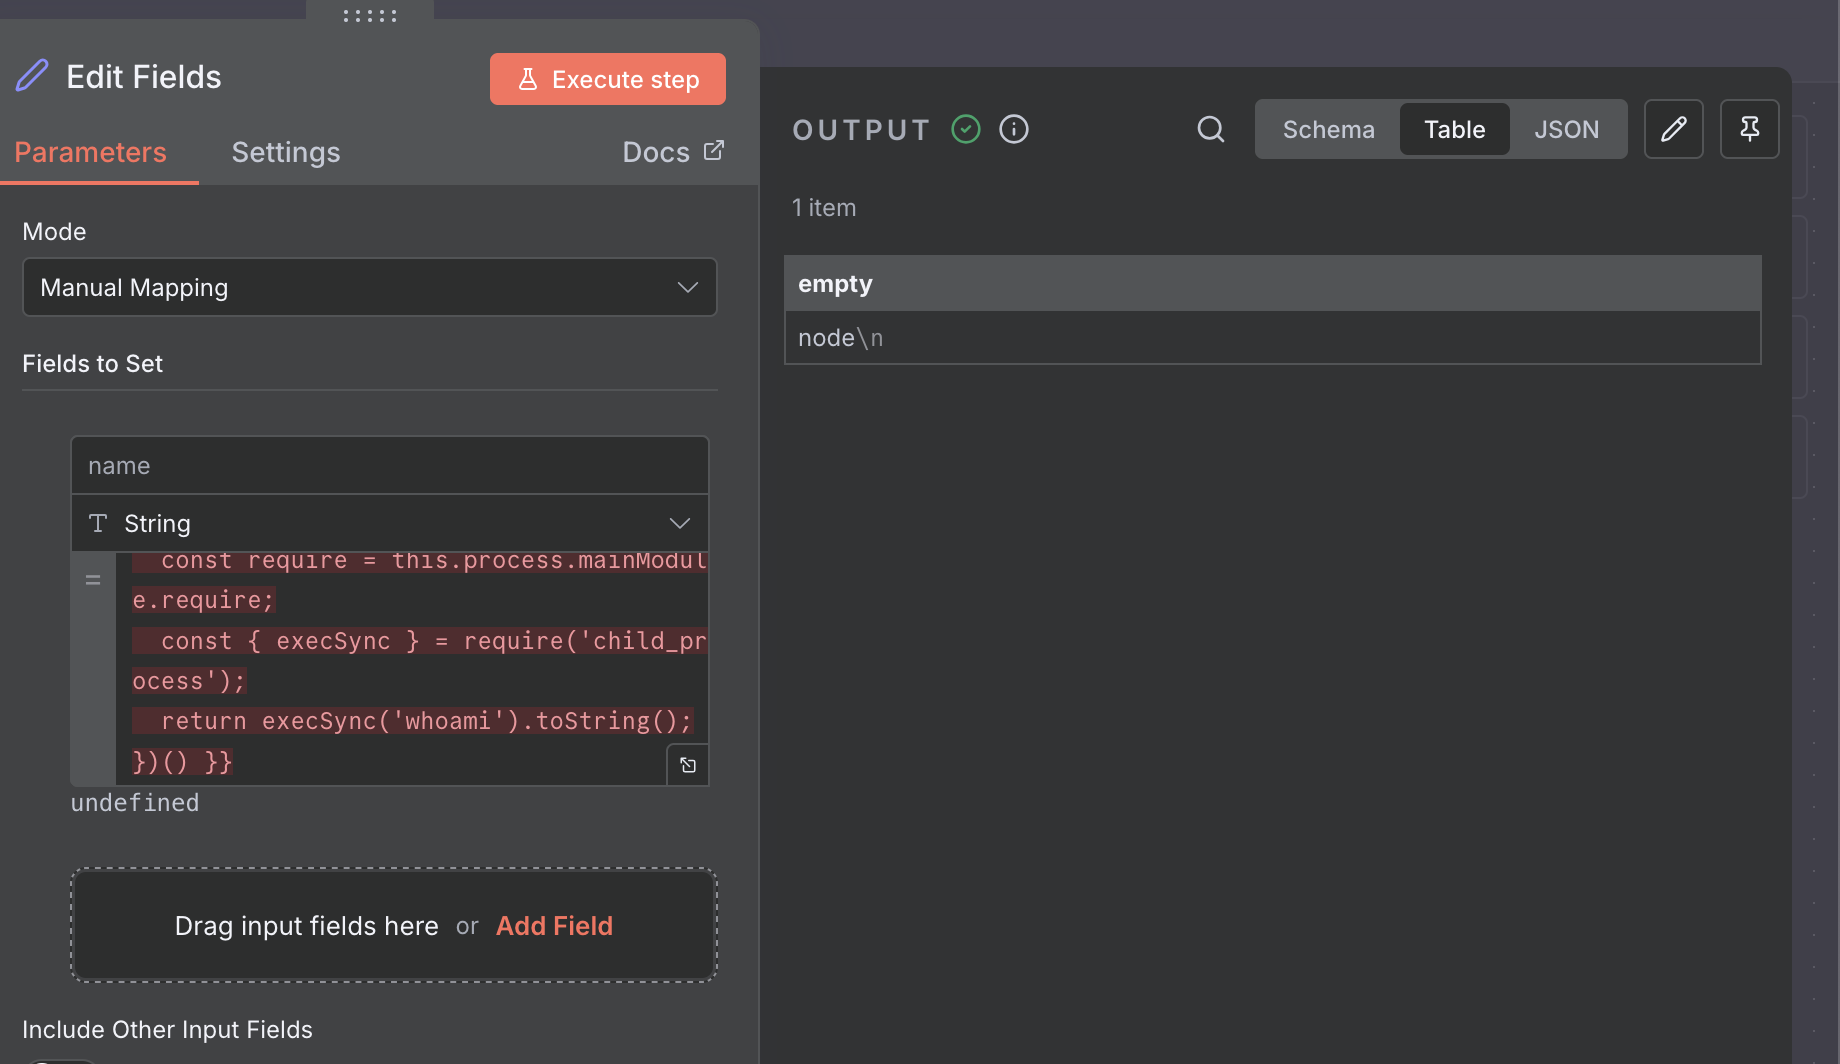Screen dimensions: 1840x1064
Task: Open search in the output panel
Action: [1211, 129]
